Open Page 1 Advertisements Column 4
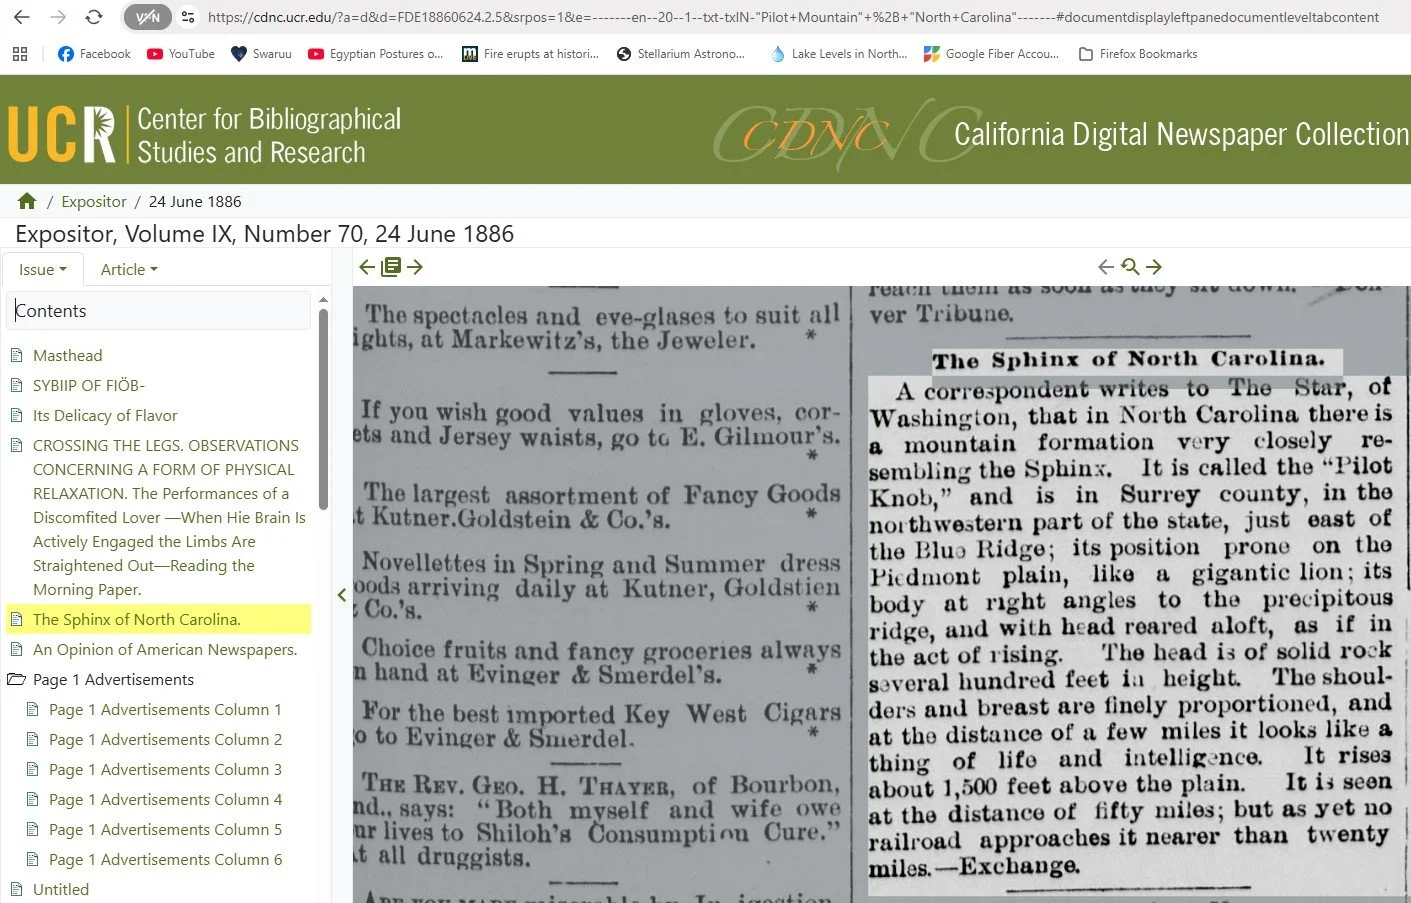The image size is (1411, 903). [165, 799]
